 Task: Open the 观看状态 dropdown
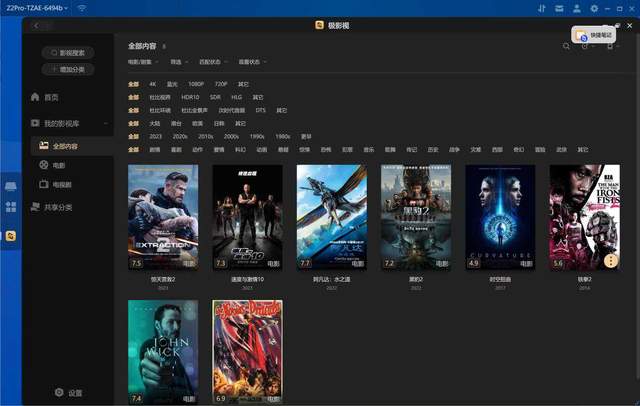click(x=252, y=62)
